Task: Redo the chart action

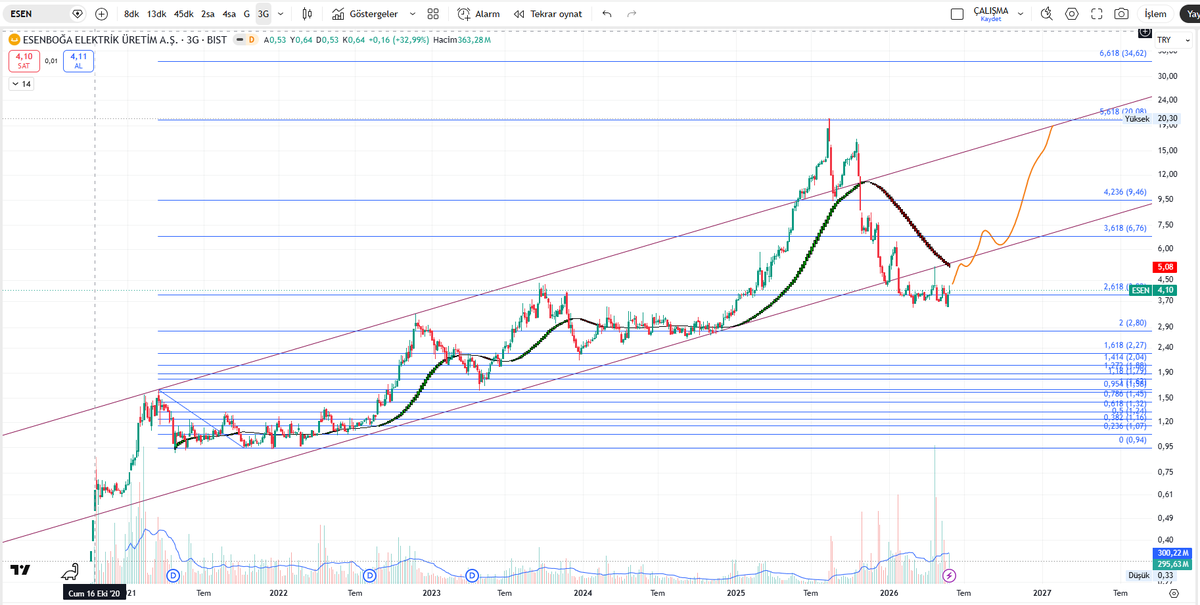Action: point(631,14)
